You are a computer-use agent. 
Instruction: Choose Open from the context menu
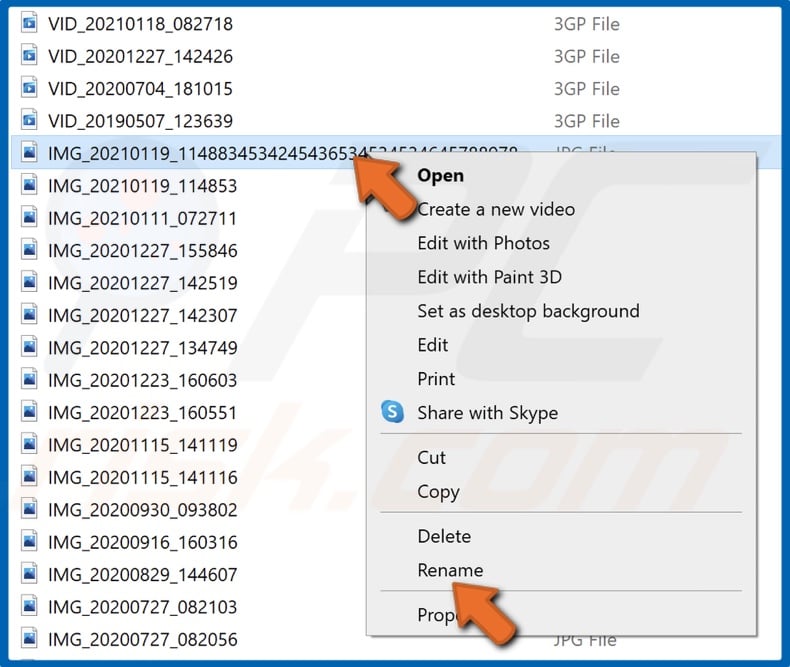[440, 175]
